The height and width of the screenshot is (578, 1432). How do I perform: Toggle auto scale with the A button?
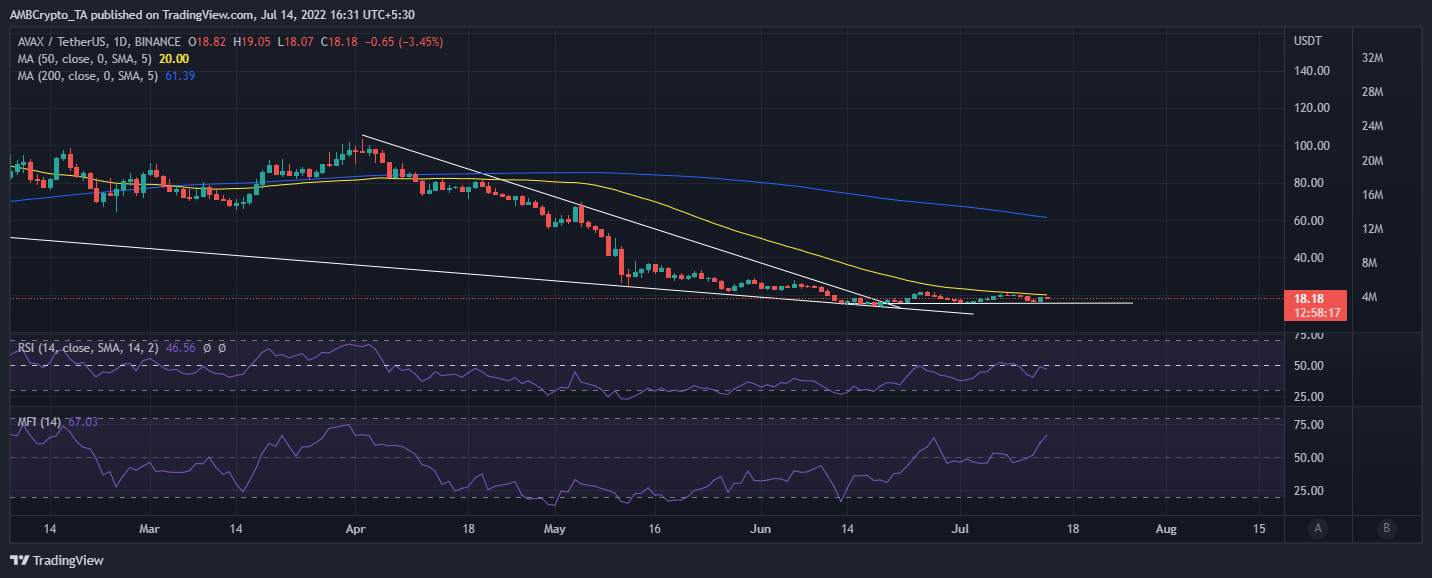click(x=1319, y=528)
